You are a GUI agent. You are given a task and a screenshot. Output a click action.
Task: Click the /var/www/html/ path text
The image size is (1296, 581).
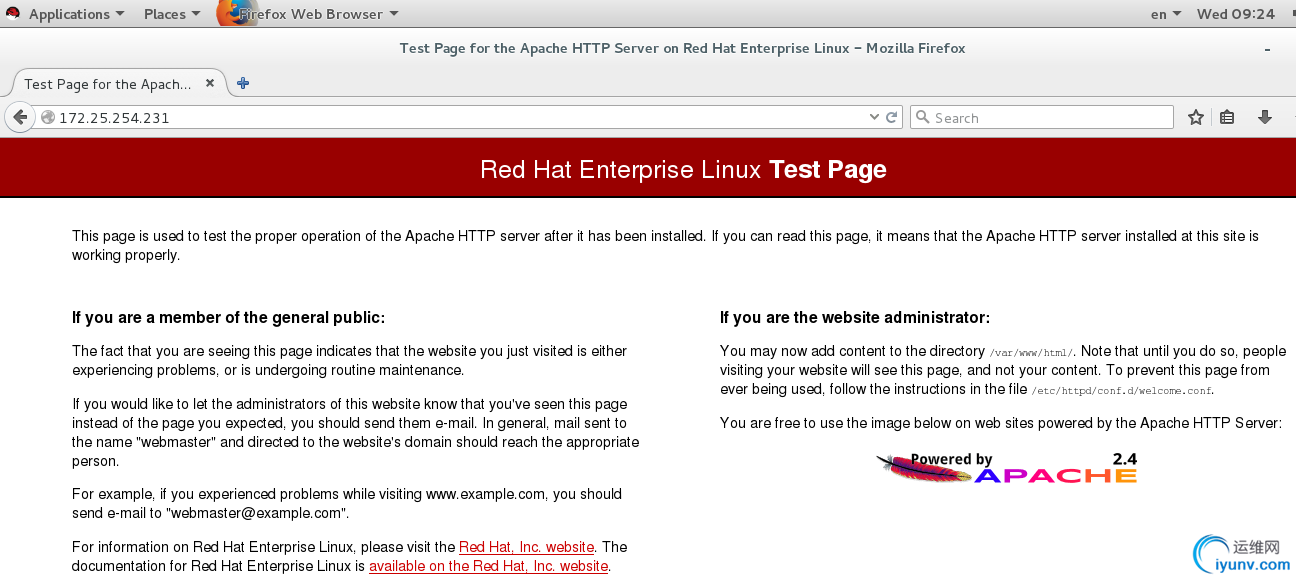(1032, 352)
